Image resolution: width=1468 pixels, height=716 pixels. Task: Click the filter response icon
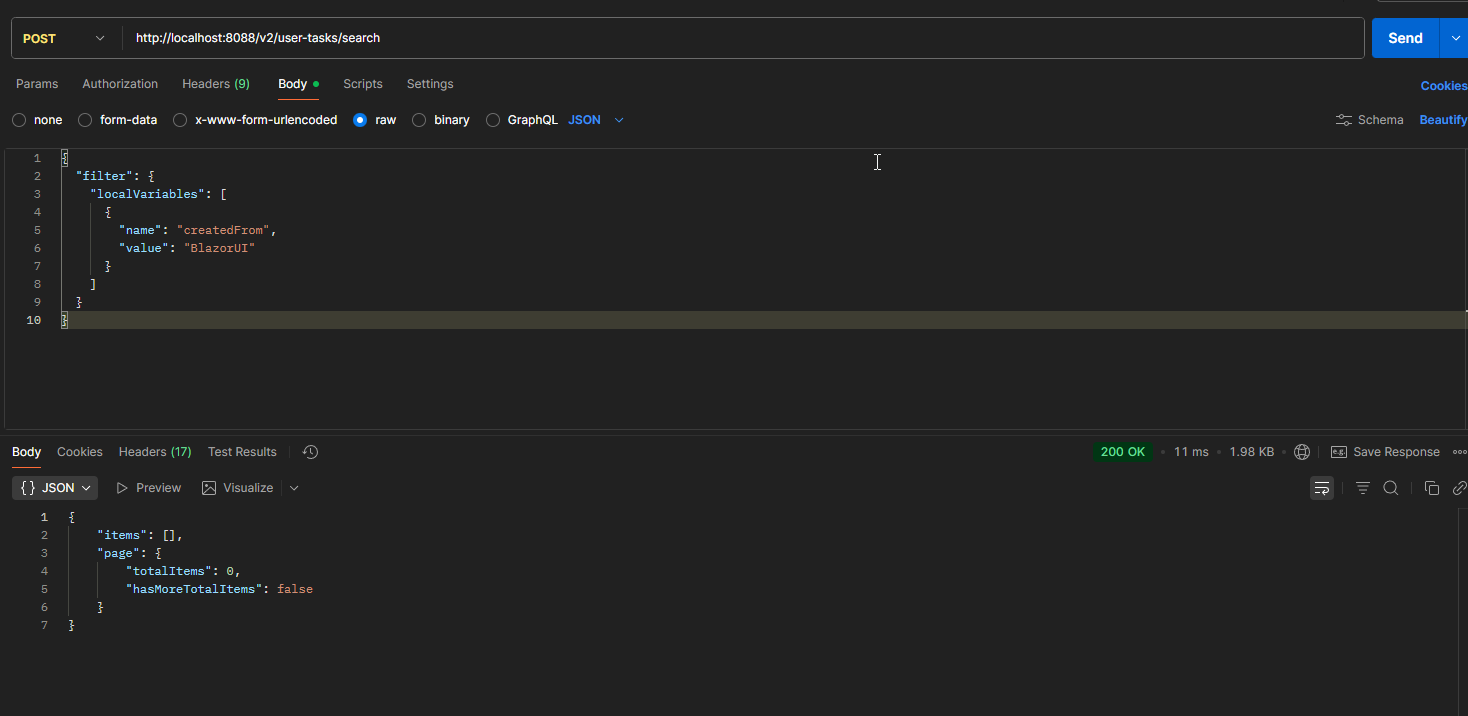coord(1362,488)
